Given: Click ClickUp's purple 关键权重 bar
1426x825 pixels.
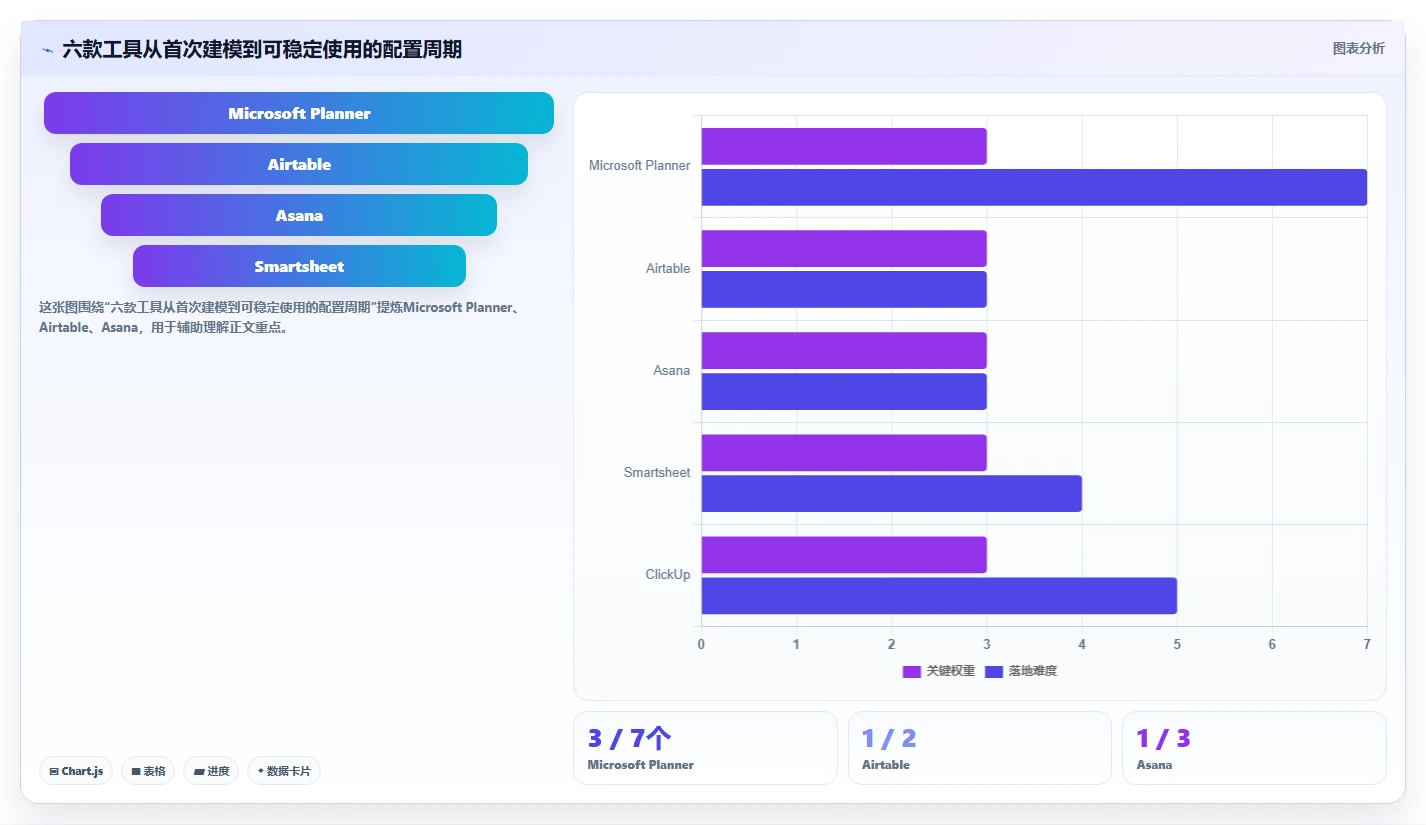Looking at the screenshot, I should click(844, 554).
